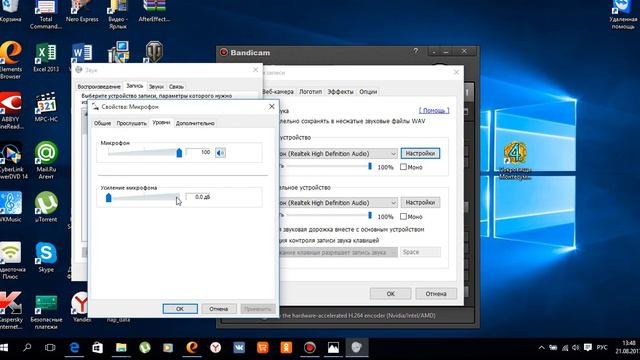Open Elements Browser desktop icon
The image size is (640, 360).
11,60
